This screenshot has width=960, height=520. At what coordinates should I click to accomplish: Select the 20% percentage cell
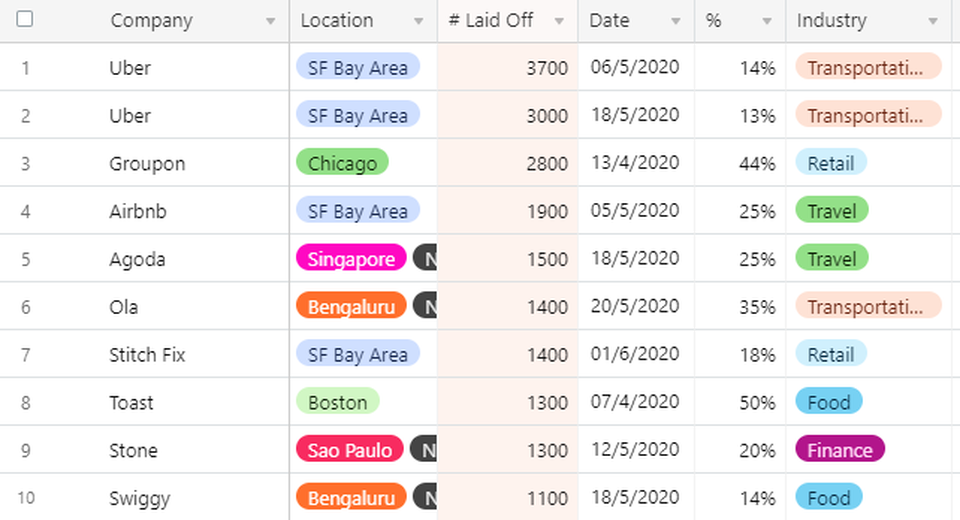(740, 449)
